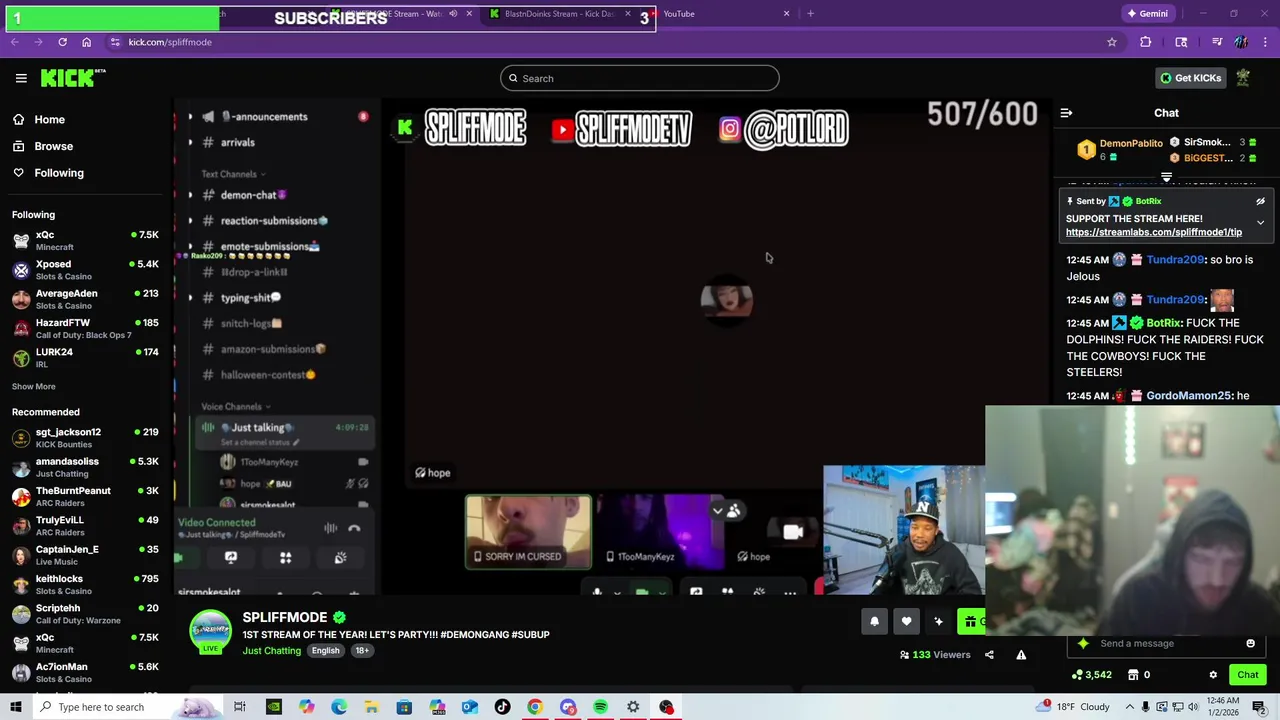Open Browse in sidebar
This screenshot has height=720, width=1280.
click(53, 146)
